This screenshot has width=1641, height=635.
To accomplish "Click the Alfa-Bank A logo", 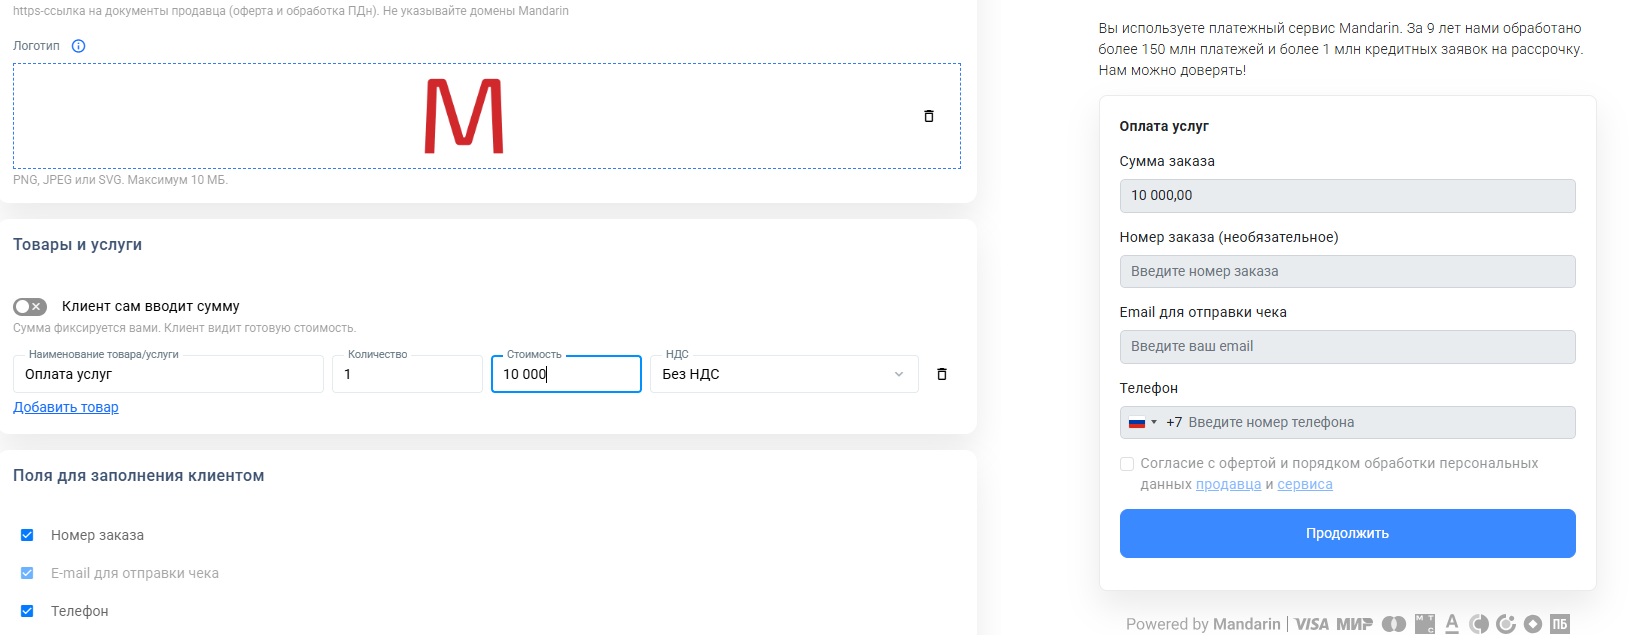I will point(1452,624).
